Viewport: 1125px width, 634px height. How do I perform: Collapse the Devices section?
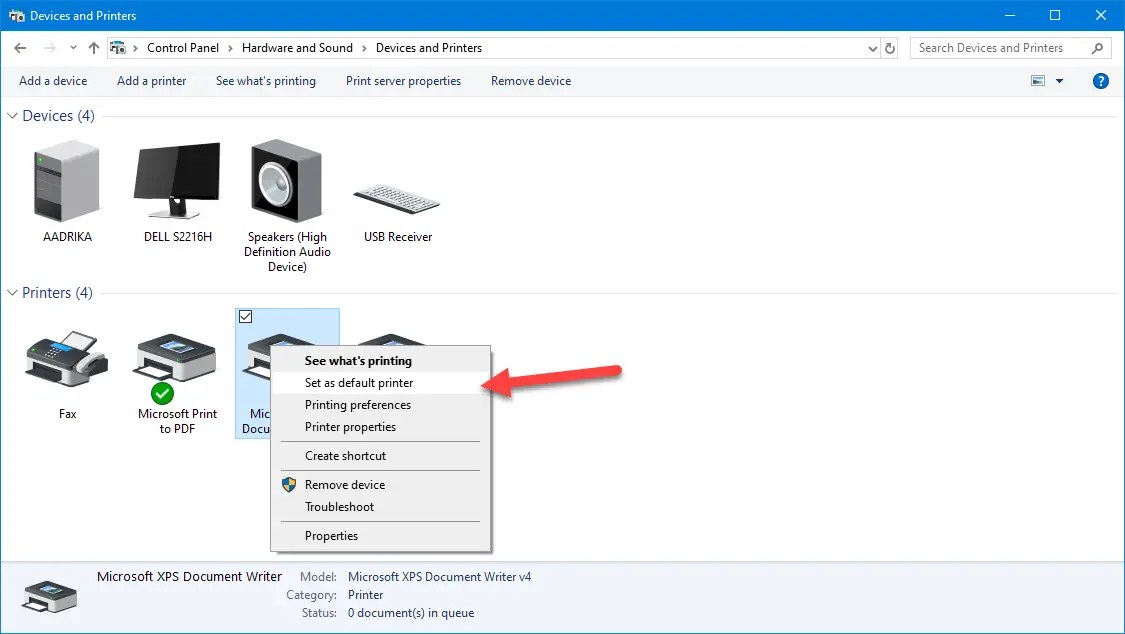[x=14, y=115]
